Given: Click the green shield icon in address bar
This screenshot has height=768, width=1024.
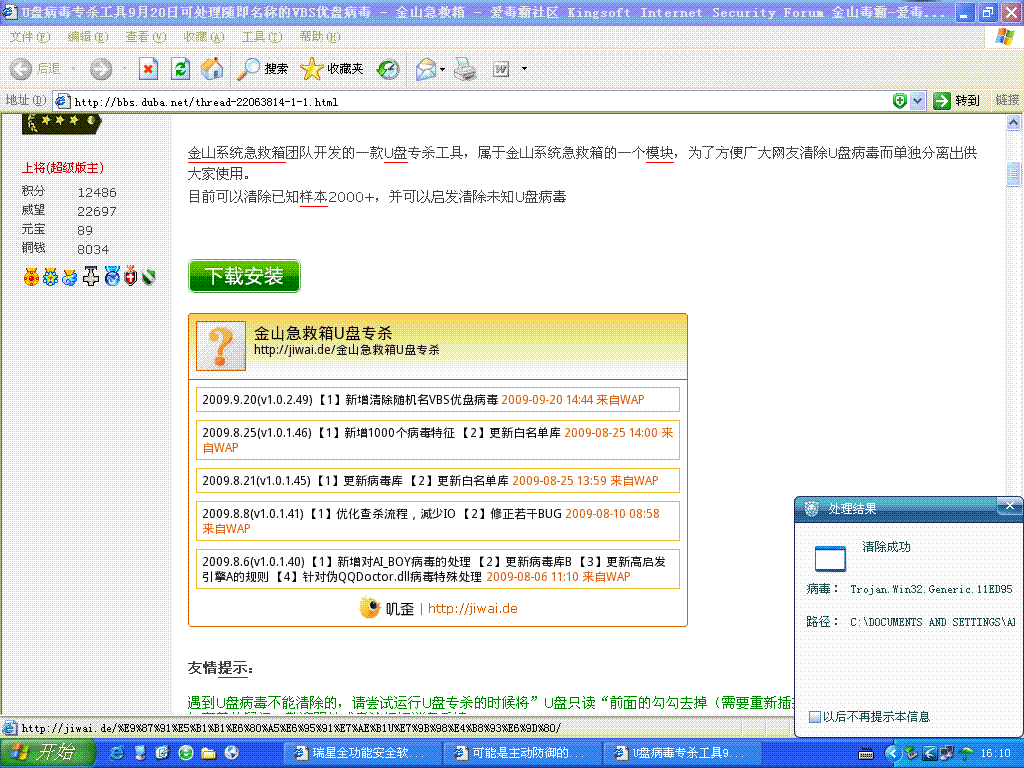Looking at the screenshot, I should click(899, 101).
